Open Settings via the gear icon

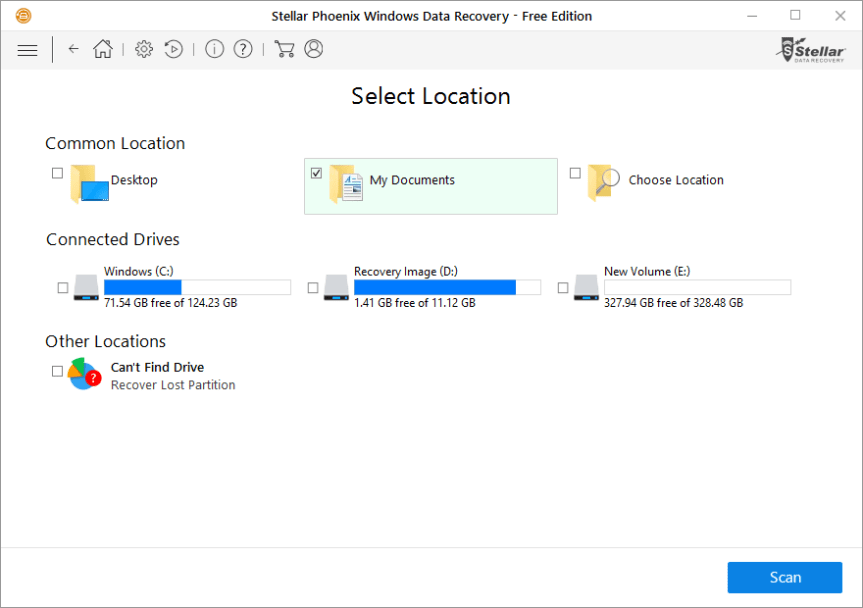coord(144,49)
